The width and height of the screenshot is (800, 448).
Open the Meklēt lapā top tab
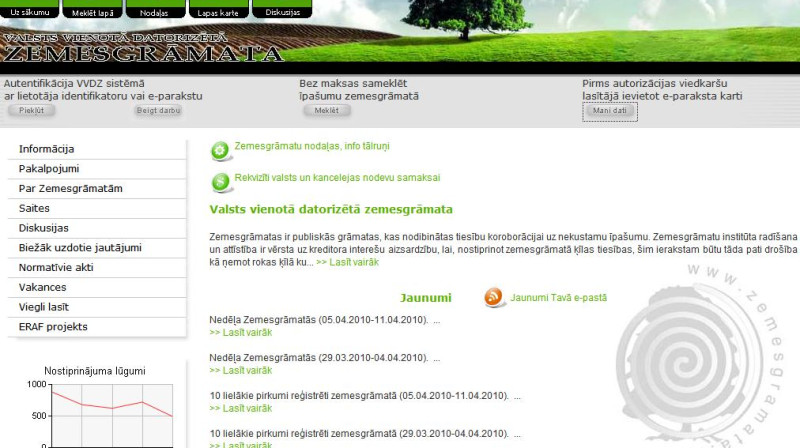(92, 10)
